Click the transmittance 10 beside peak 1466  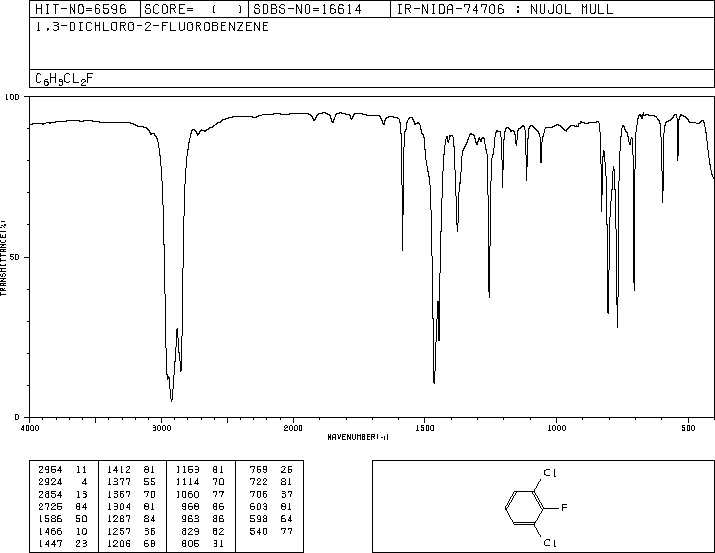click(81, 532)
